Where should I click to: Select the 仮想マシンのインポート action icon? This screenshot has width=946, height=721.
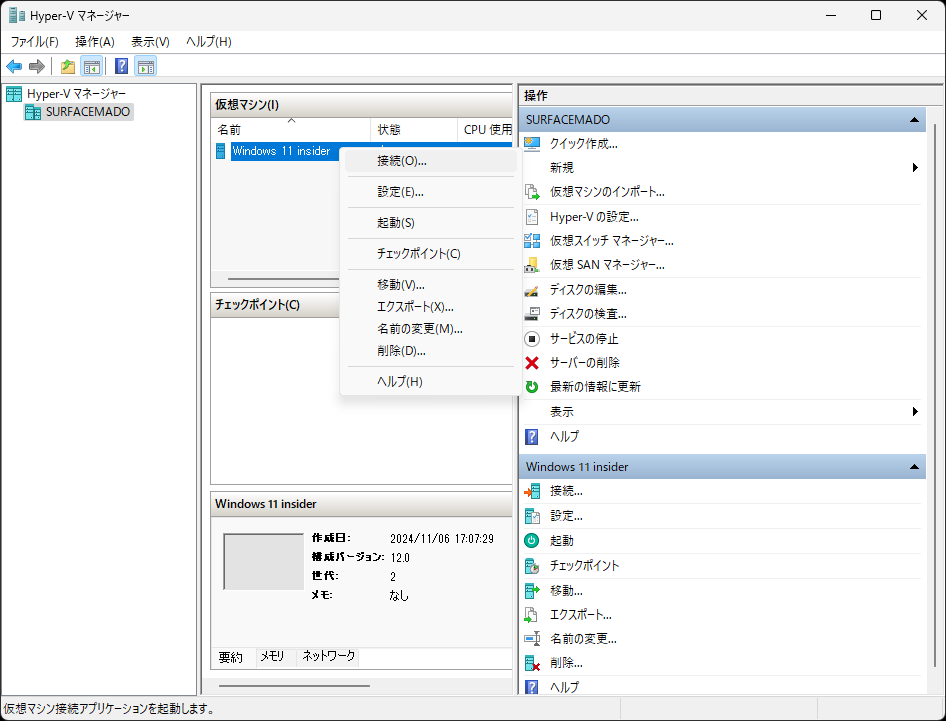(x=531, y=191)
